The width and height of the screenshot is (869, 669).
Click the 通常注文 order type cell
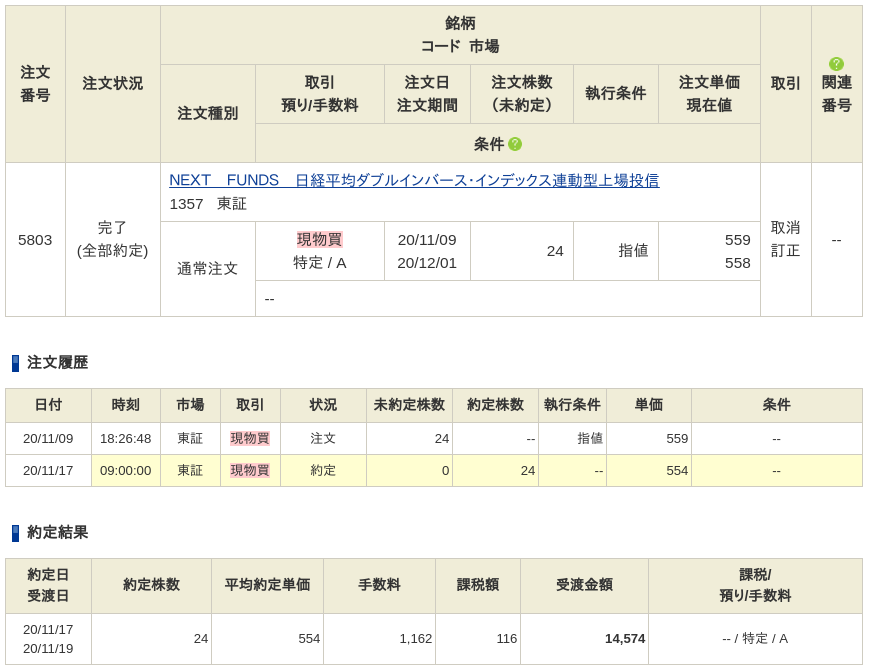click(x=207, y=269)
